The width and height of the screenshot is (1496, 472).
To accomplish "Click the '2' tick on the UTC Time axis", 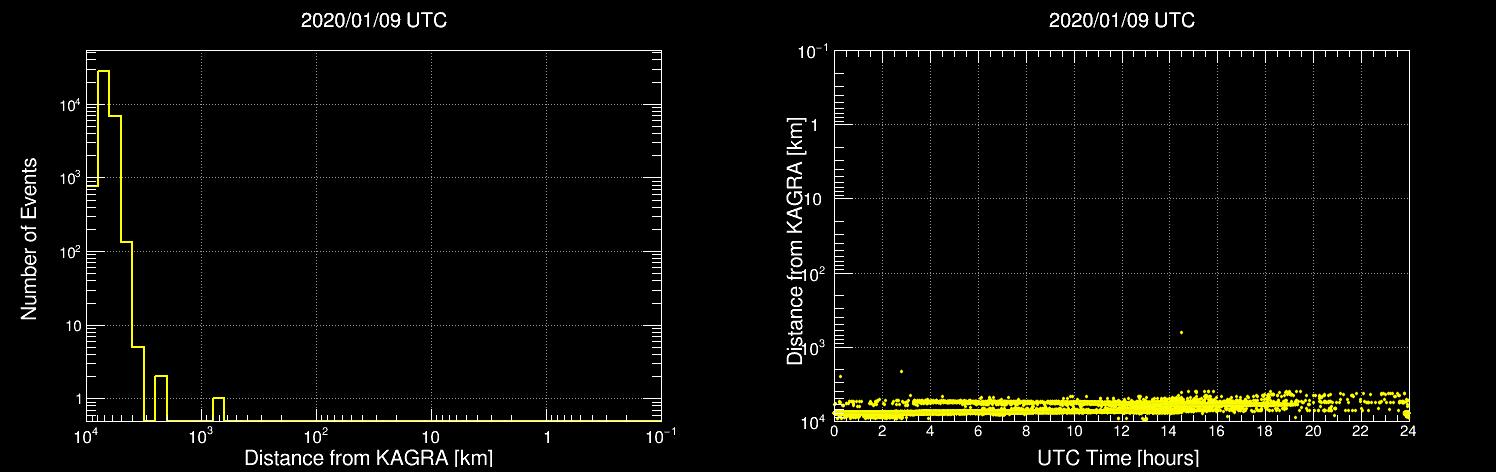I will 883,431.
